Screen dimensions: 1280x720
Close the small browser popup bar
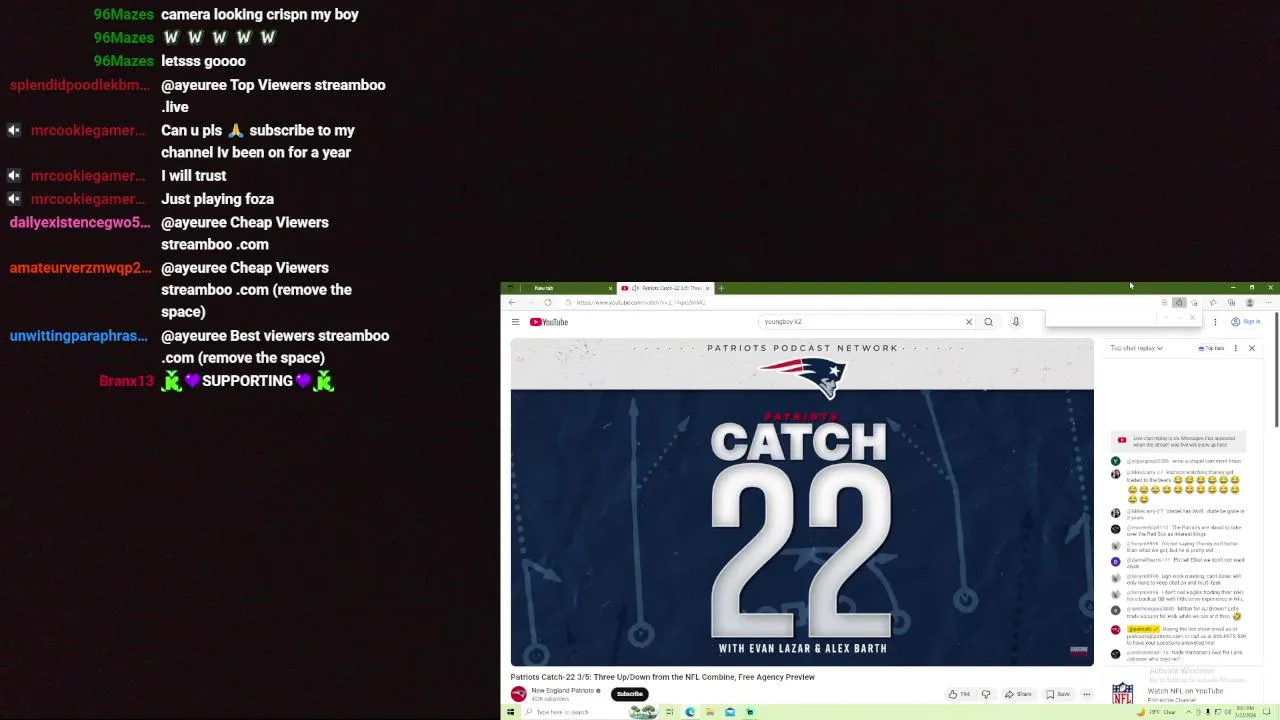(x=1192, y=317)
